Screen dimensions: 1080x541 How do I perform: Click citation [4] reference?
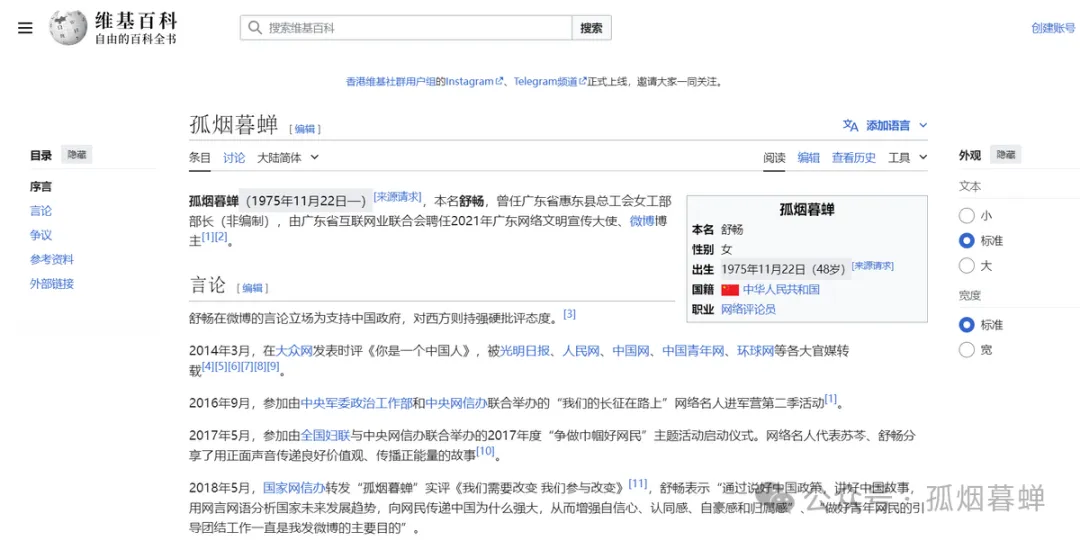208,367
